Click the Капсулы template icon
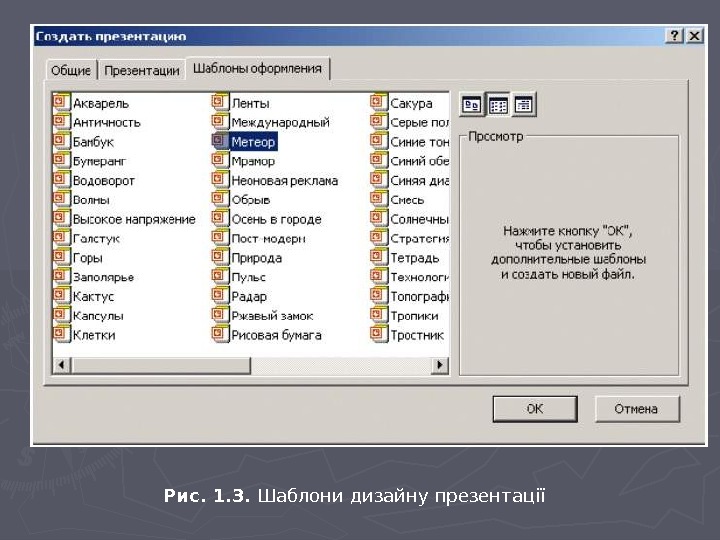 (61, 315)
